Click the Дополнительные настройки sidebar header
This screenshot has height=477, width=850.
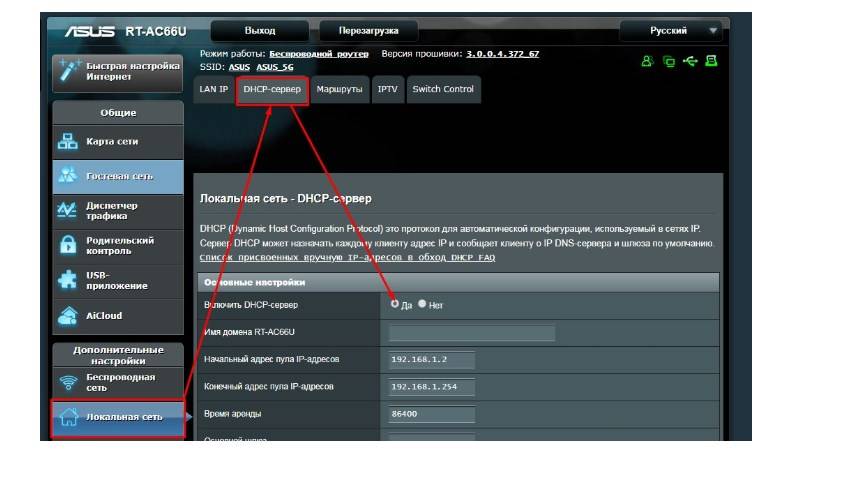click(118, 356)
